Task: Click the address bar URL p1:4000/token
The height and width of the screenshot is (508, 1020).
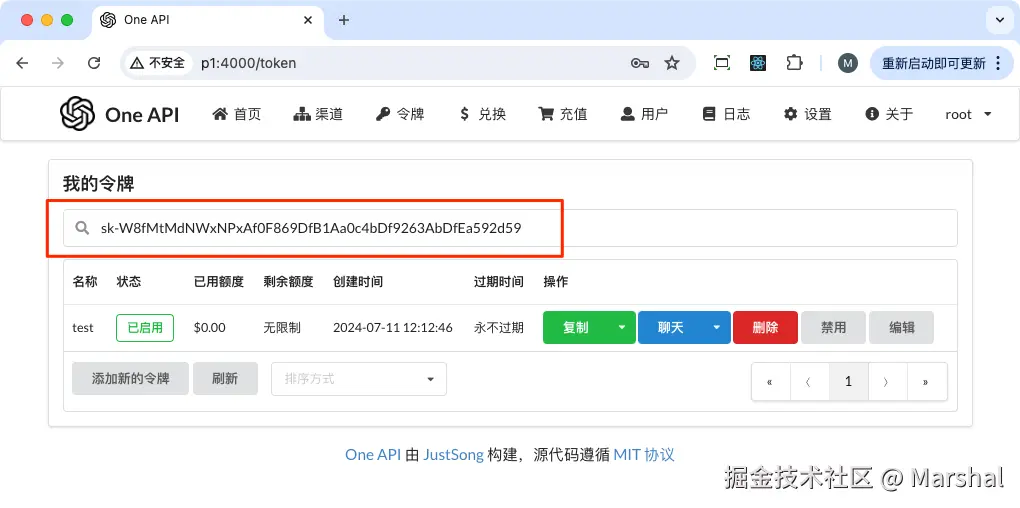Action: pyautogui.click(x=248, y=63)
